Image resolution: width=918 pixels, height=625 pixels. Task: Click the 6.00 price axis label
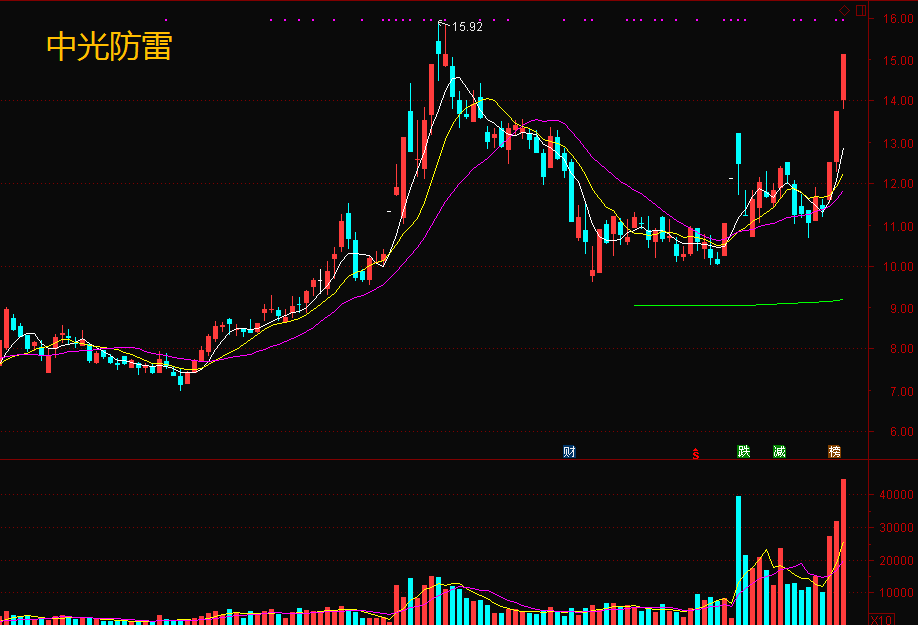click(896, 432)
